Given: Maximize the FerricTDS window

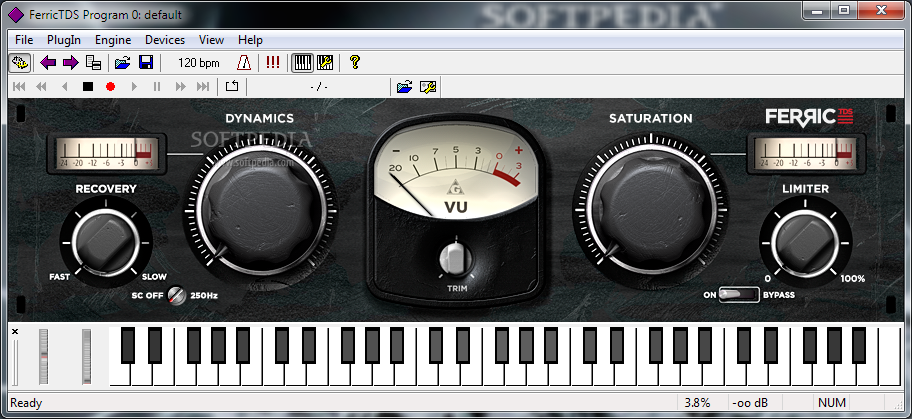Looking at the screenshot, I should [x=844, y=10].
